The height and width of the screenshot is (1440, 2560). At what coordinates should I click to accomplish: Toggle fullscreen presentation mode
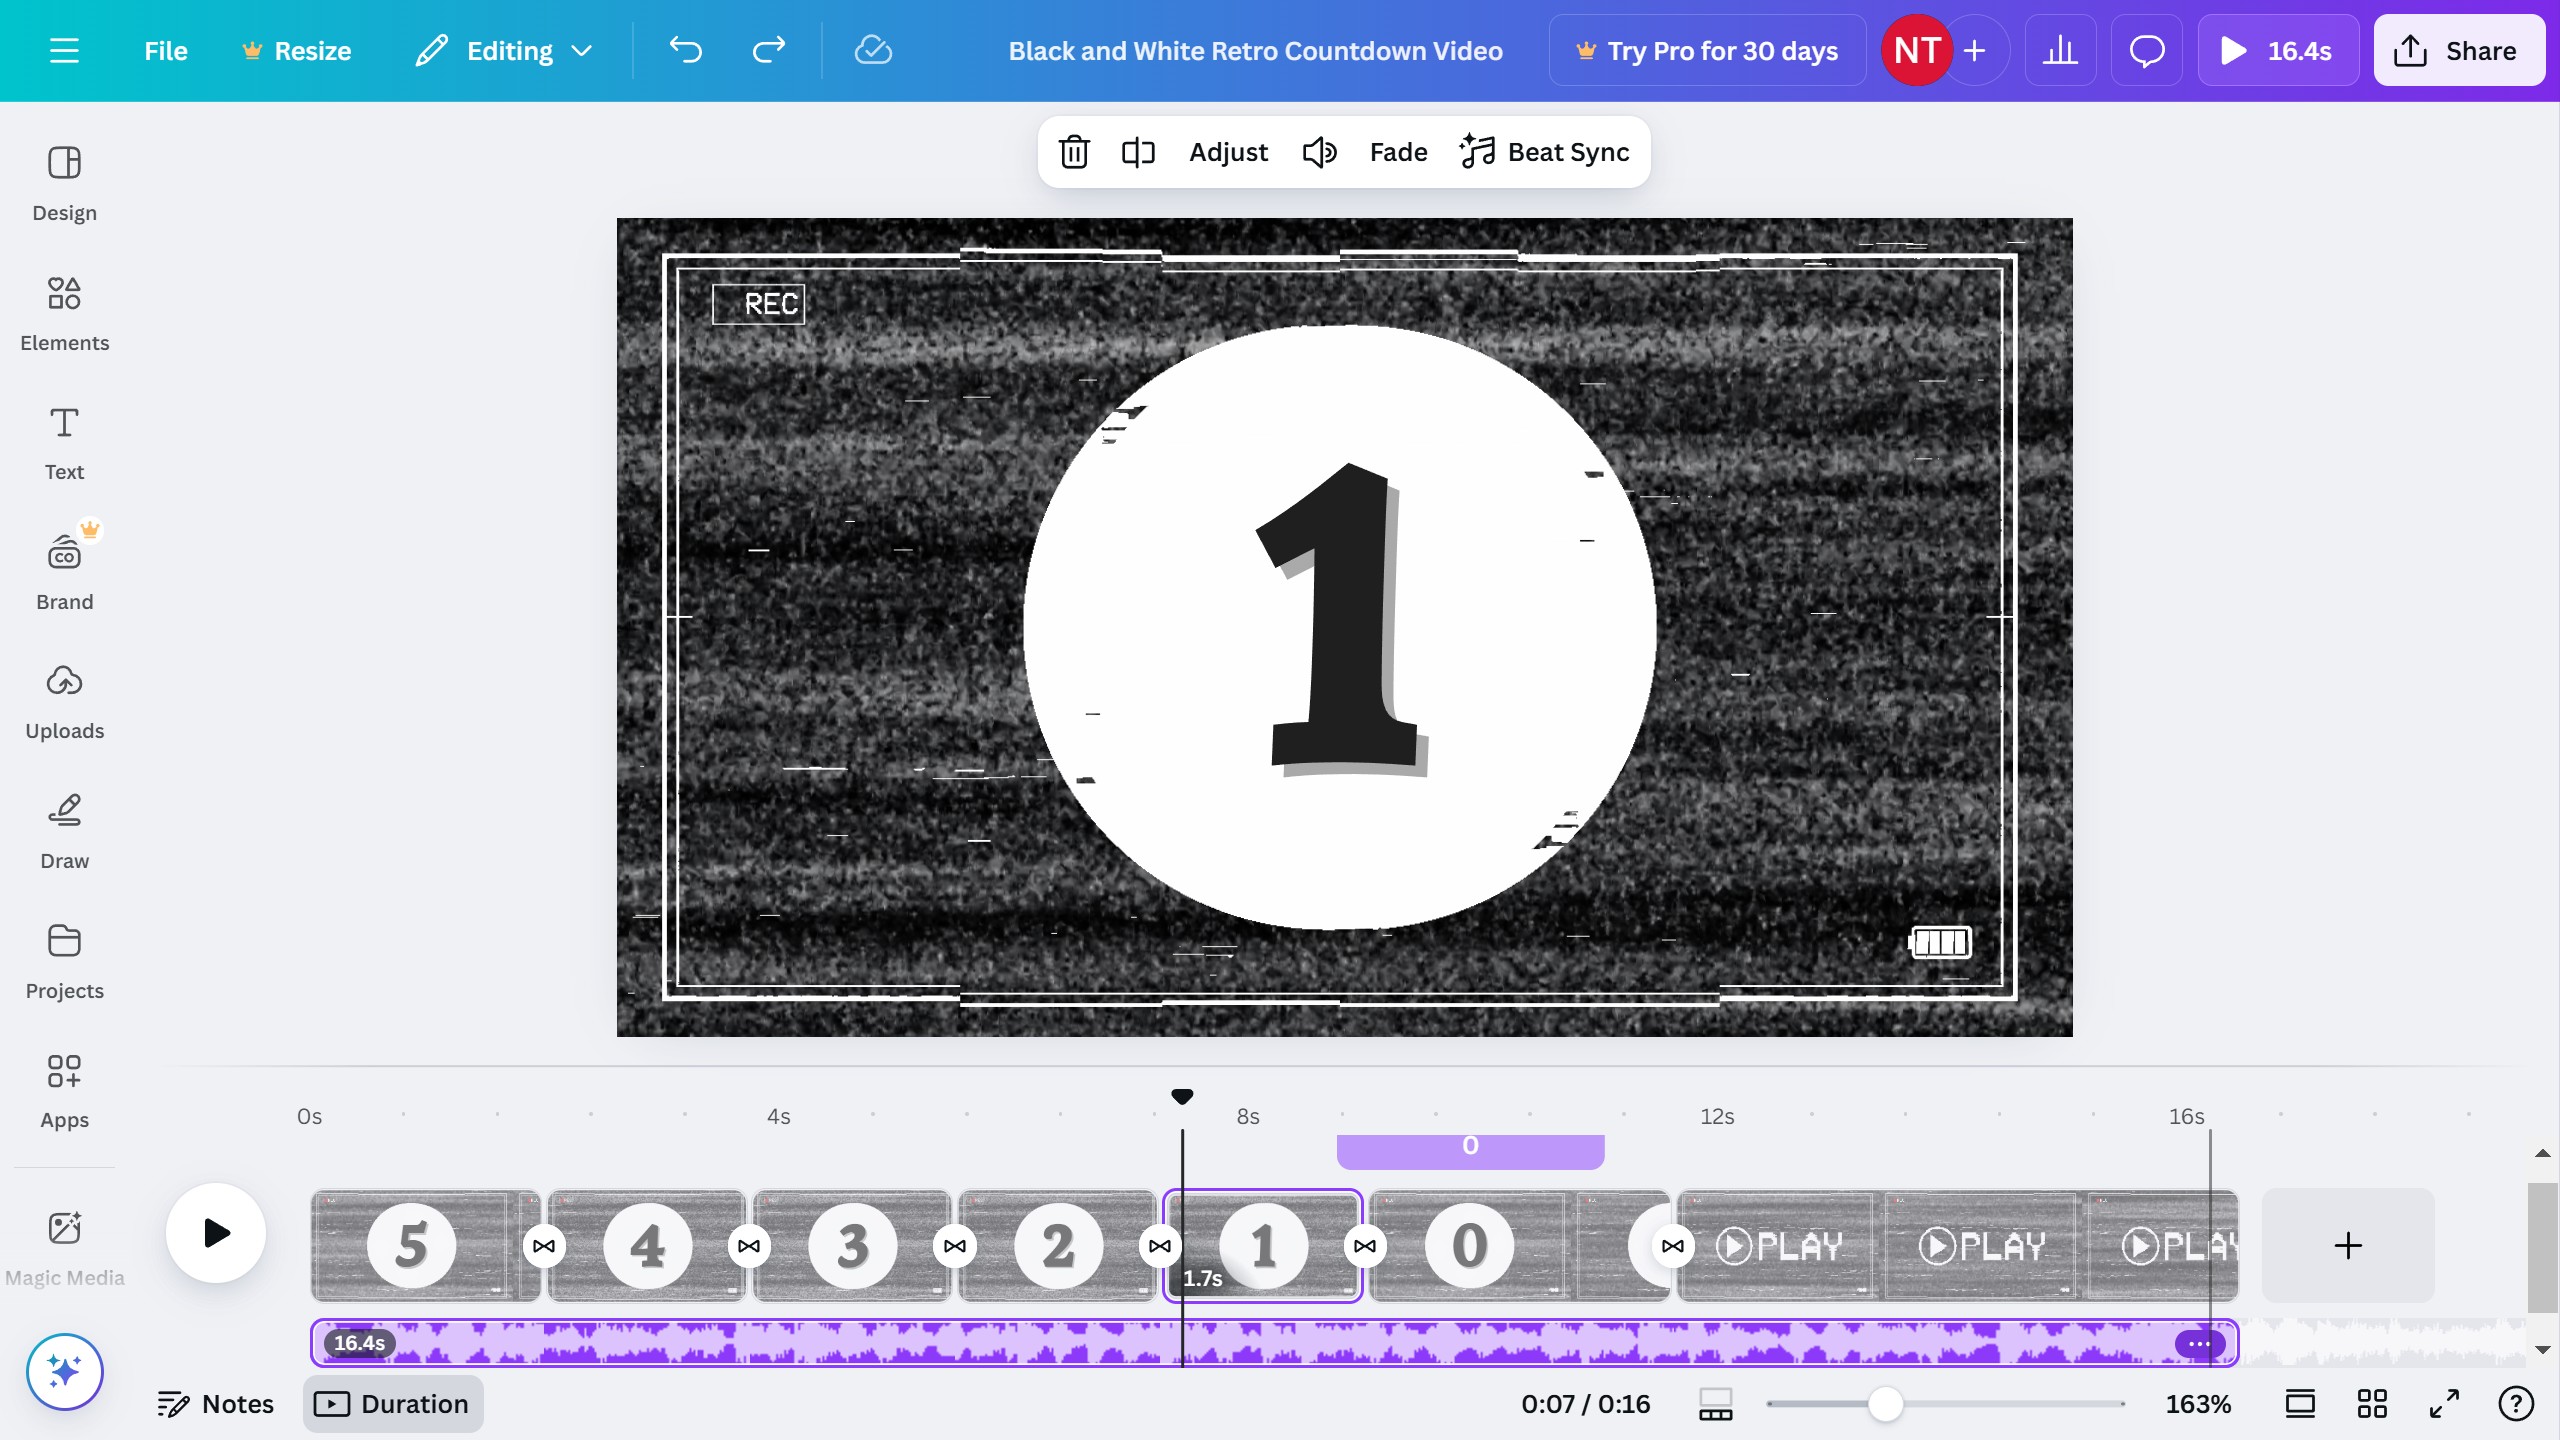tap(2444, 1404)
